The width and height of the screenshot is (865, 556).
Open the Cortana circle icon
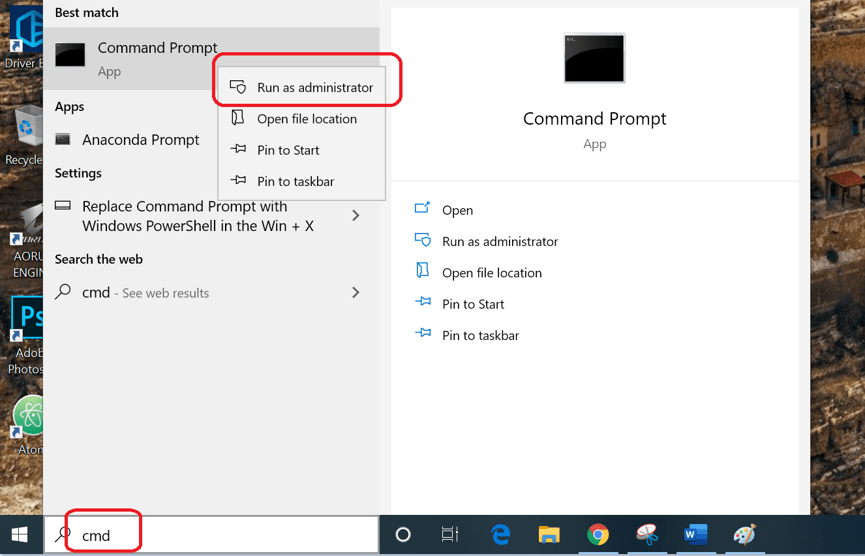click(x=403, y=535)
